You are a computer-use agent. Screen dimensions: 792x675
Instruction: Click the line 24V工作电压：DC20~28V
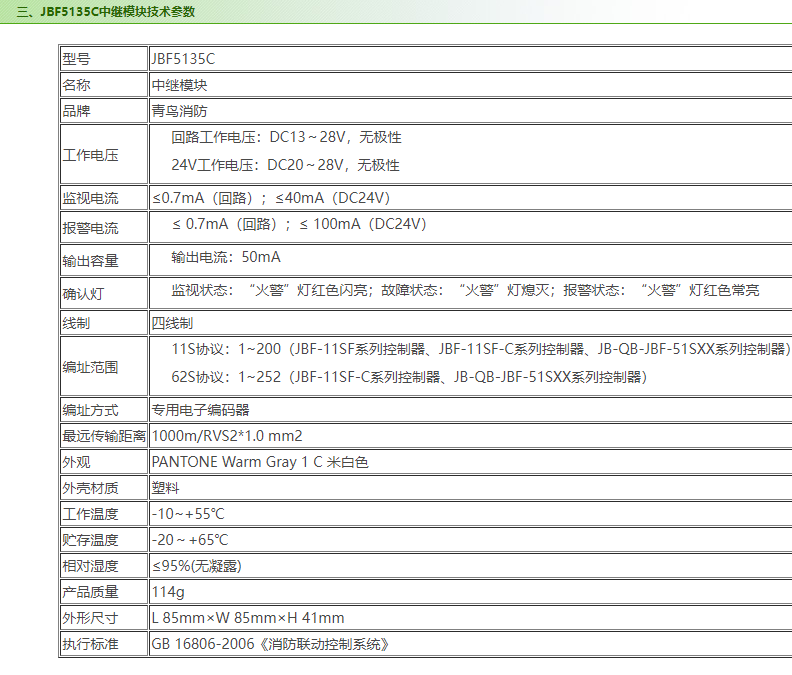click(285, 165)
